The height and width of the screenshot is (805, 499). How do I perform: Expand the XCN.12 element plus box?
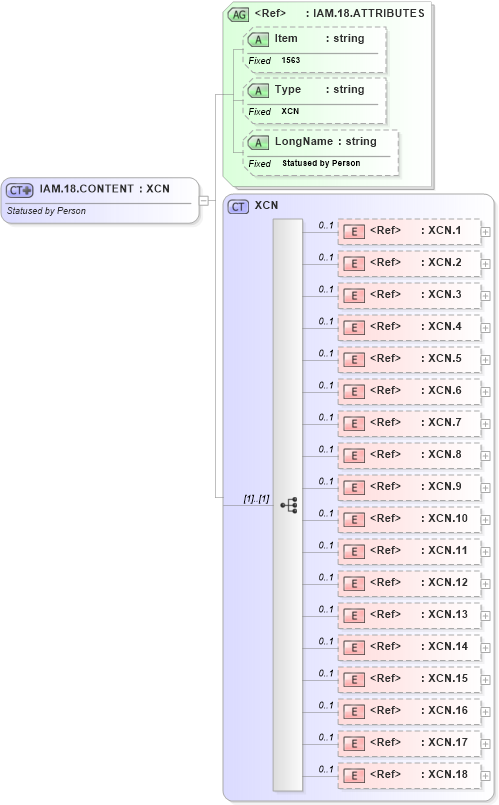(485, 584)
